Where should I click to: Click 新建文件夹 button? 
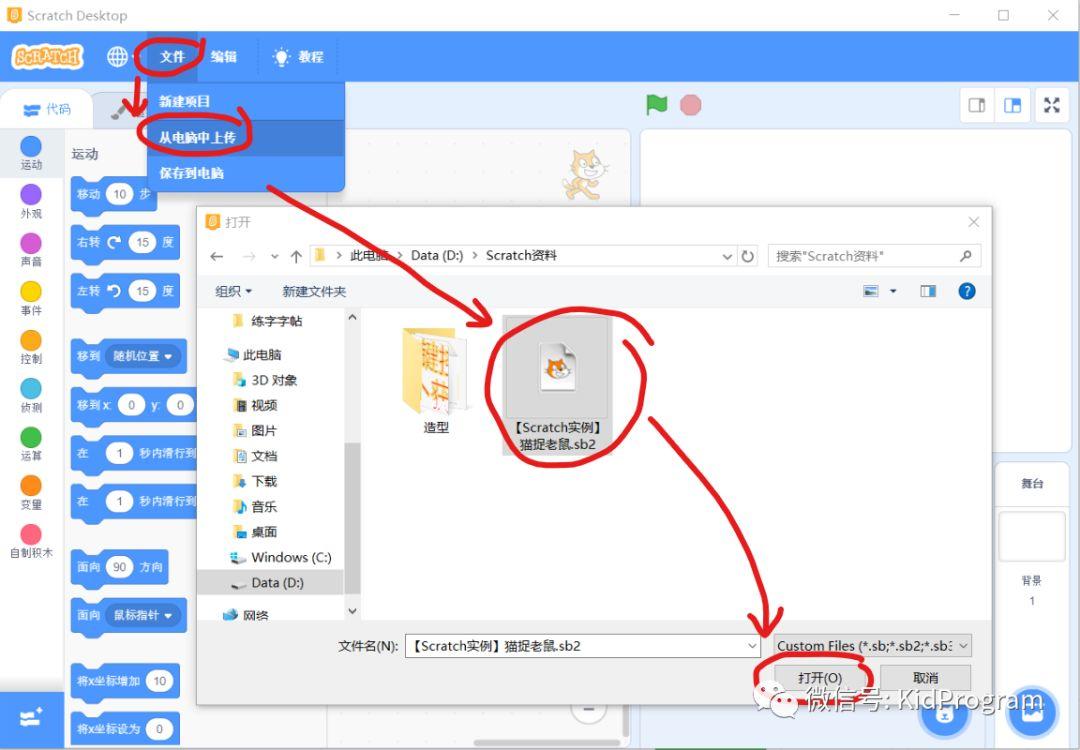(314, 291)
